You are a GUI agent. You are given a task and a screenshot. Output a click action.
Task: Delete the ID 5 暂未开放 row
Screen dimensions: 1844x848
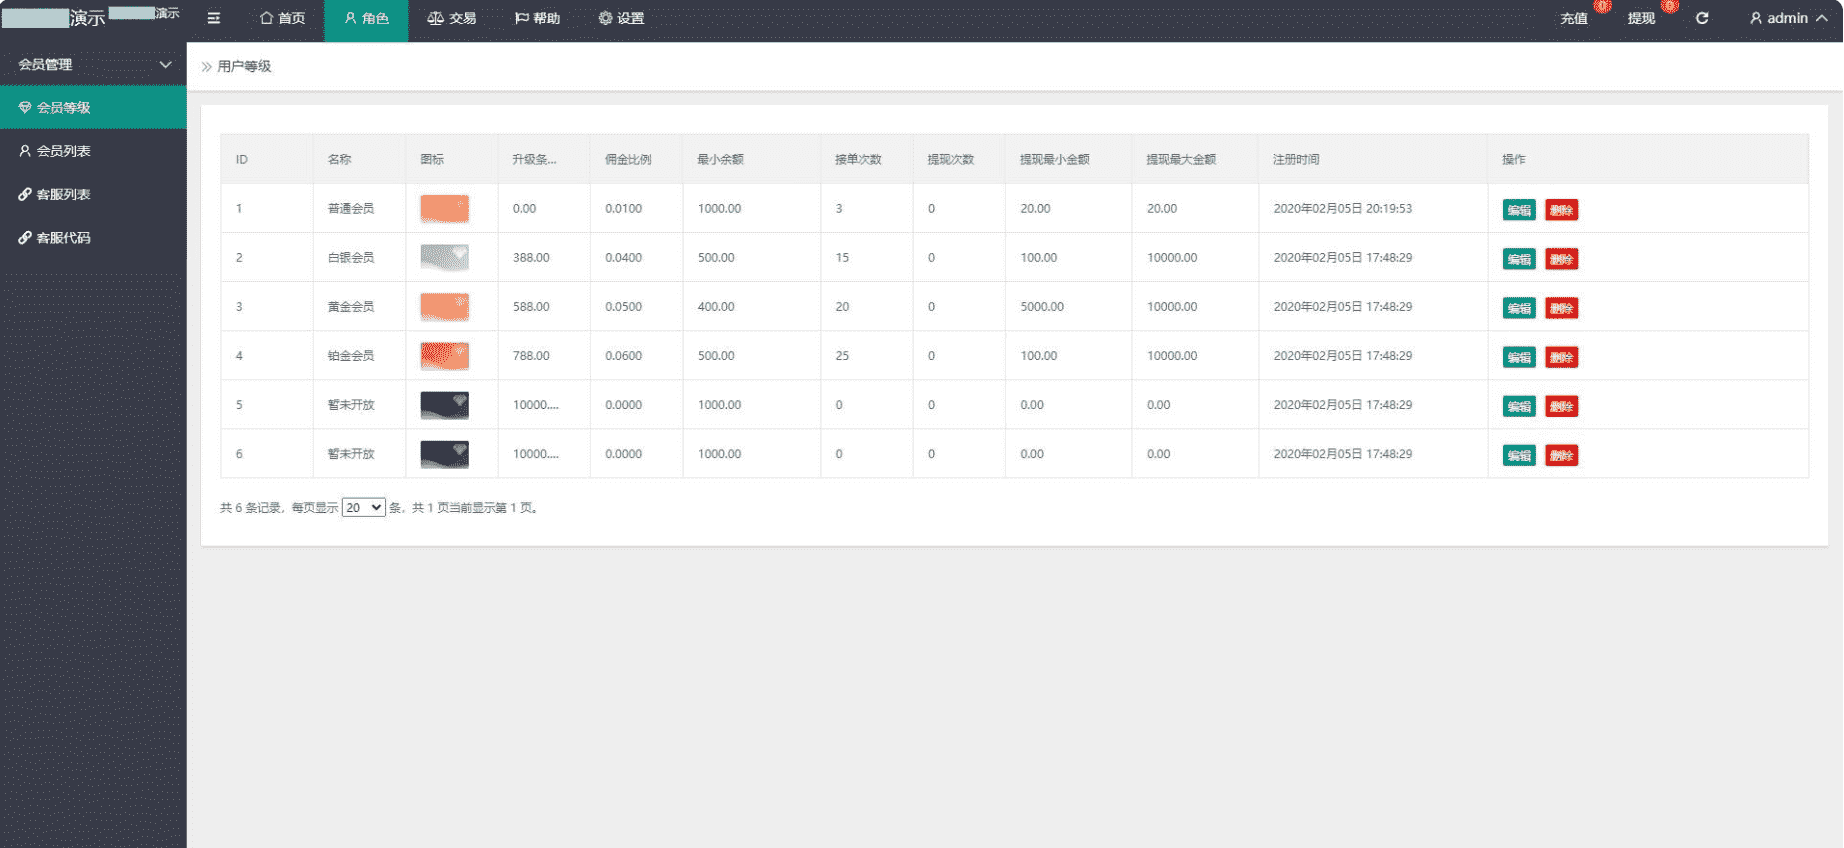[1561, 406]
